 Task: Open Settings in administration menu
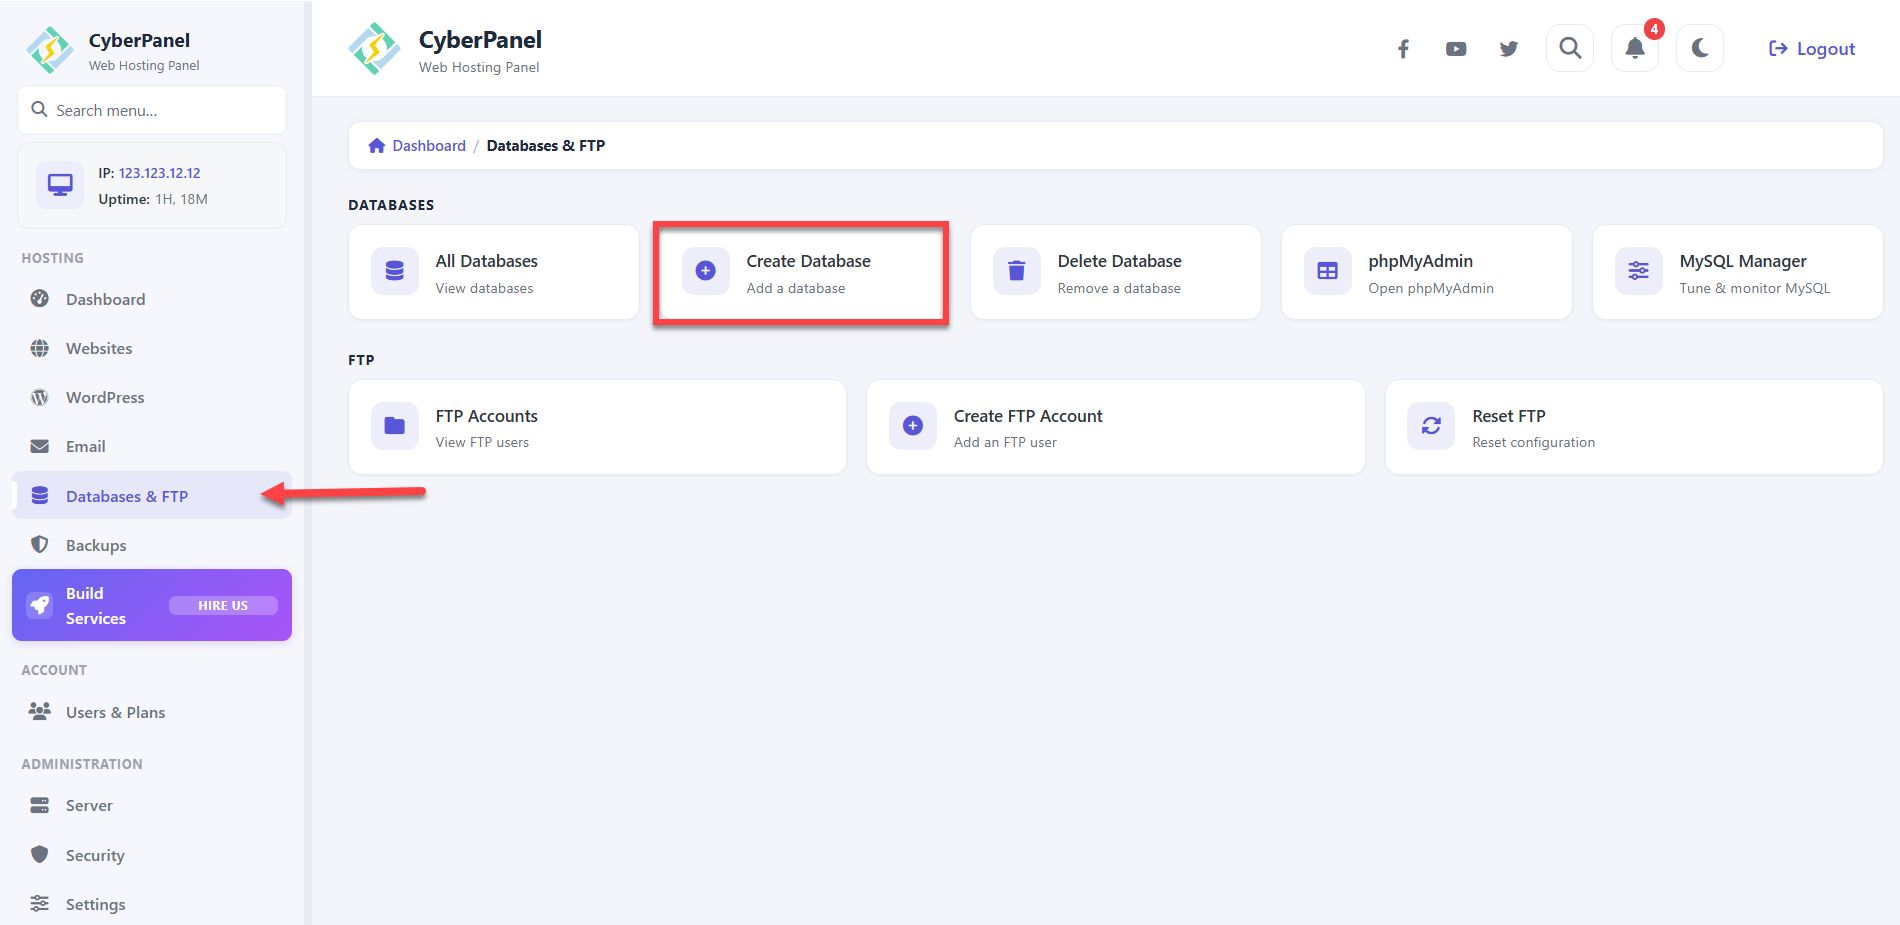click(x=152, y=904)
